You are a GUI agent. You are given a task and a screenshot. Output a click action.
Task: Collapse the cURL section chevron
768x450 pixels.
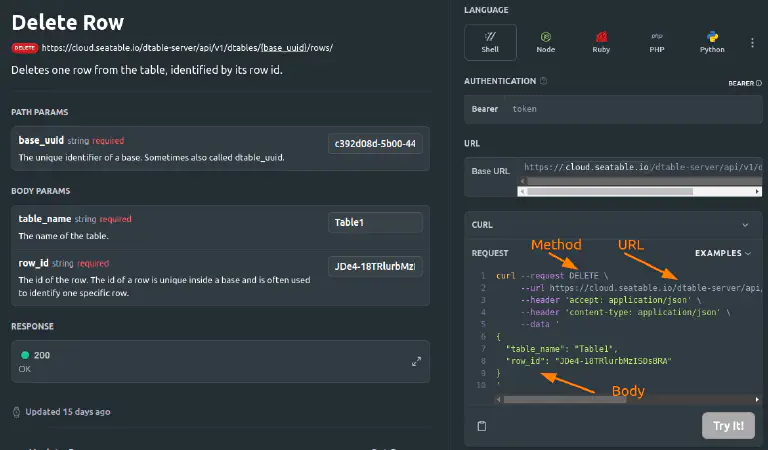pos(745,225)
